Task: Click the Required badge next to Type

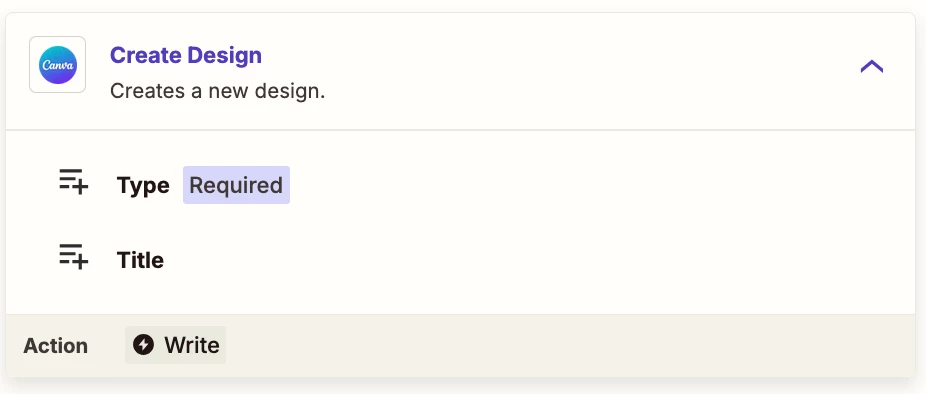Action: pos(236,185)
